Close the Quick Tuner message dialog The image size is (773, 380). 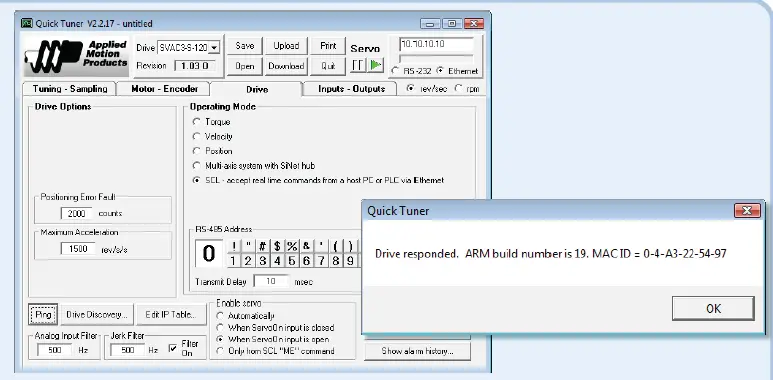coord(746,211)
